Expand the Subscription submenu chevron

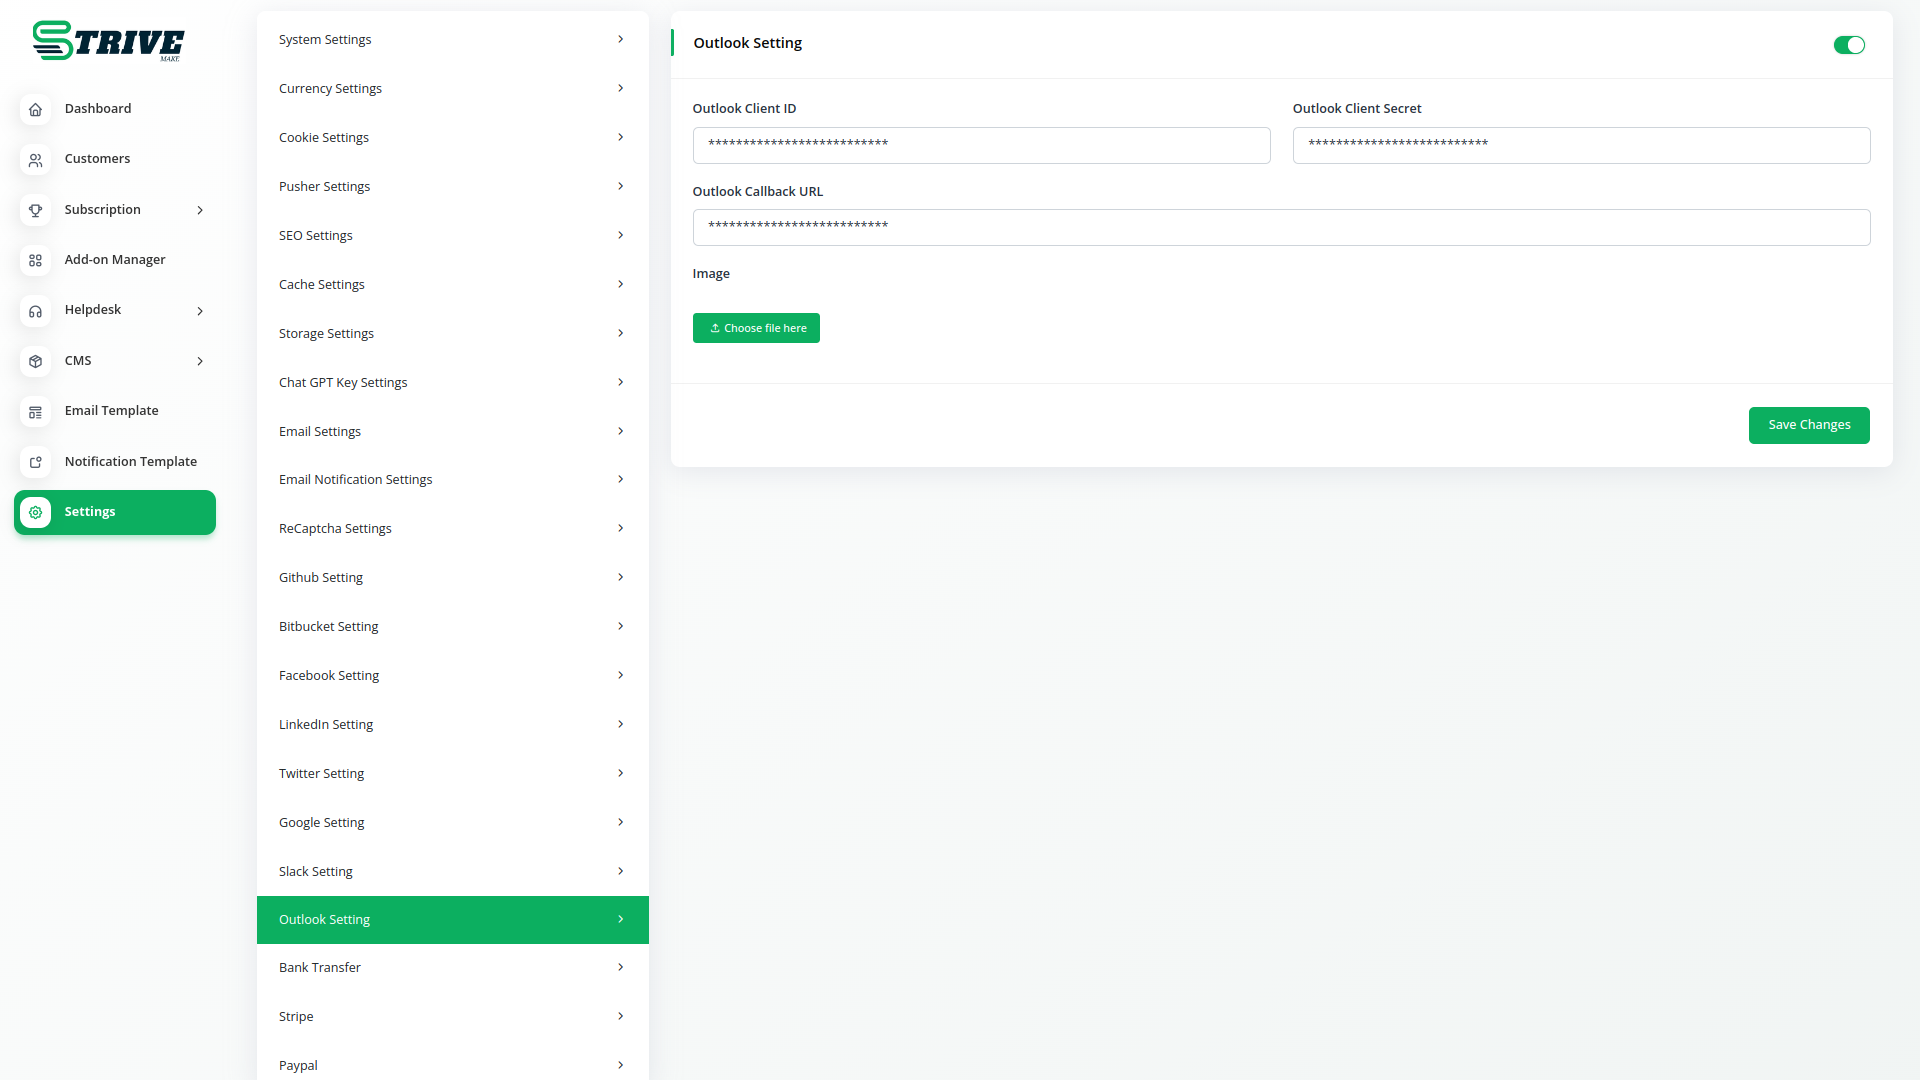click(x=200, y=210)
